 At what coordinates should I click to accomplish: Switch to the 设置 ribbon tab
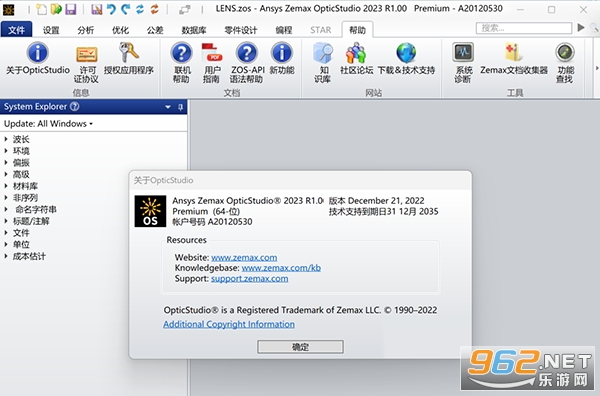(x=51, y=30)
